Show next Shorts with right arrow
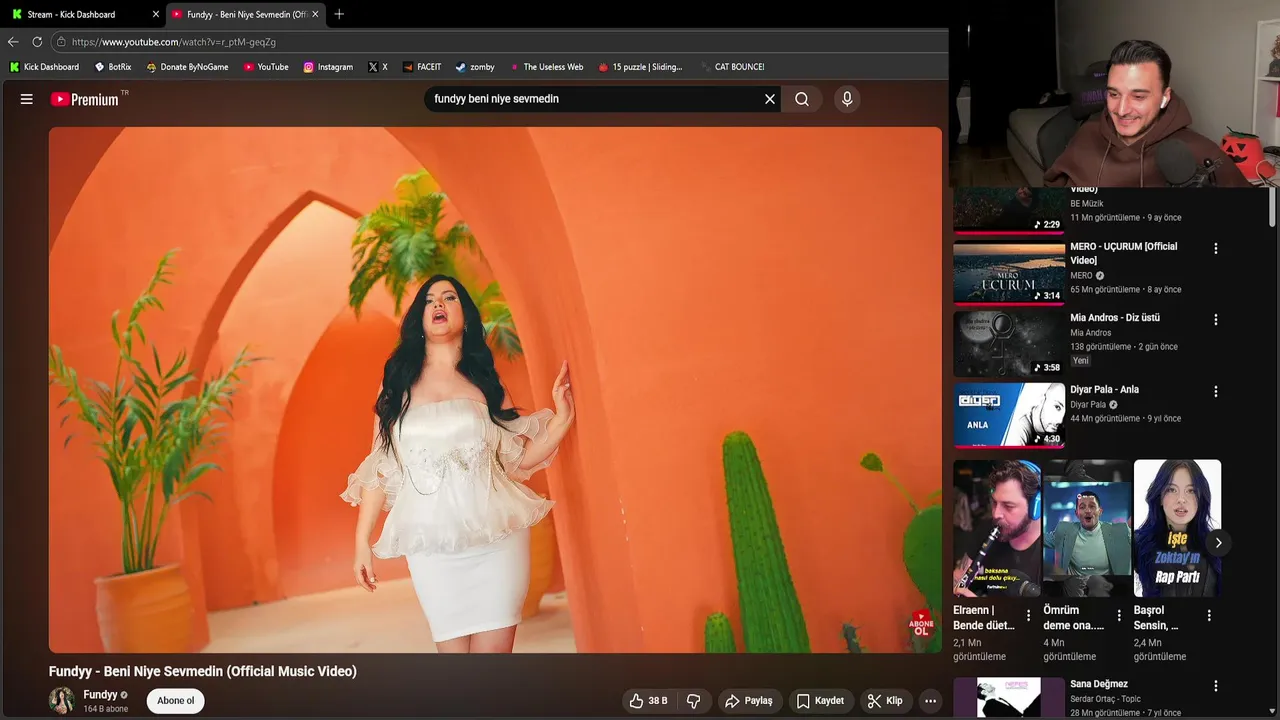 point(1218,543)
